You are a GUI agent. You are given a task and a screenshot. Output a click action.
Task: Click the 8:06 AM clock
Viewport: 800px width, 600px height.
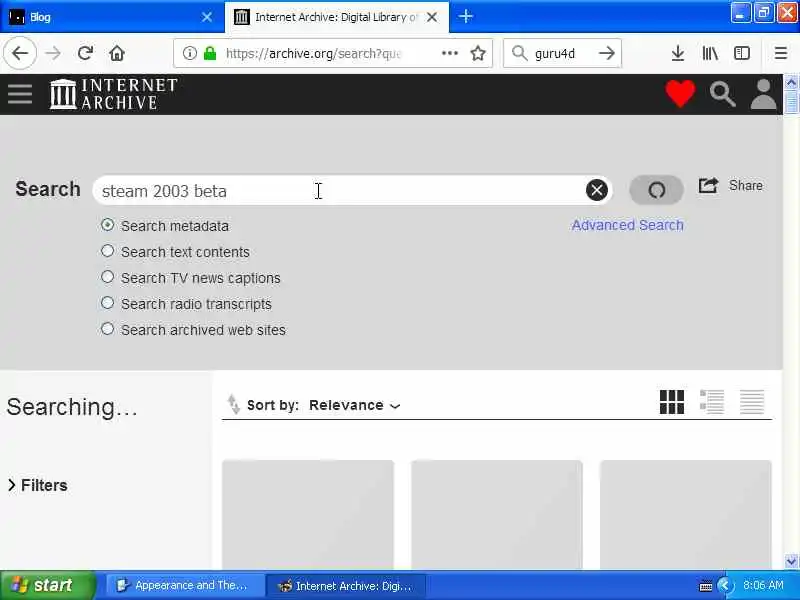tap(763, 585)
